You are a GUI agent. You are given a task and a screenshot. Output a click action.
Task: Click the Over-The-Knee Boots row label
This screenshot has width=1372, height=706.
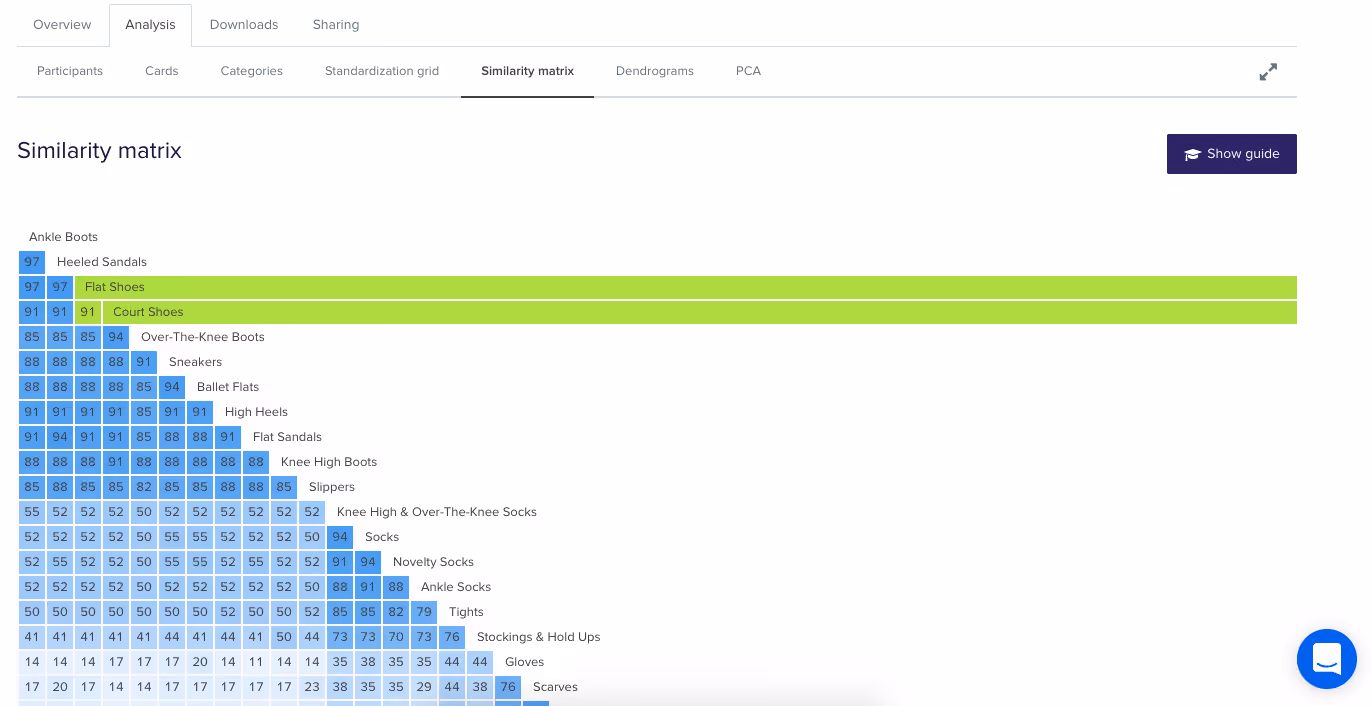pyautogui.click(x=203, y=337)
